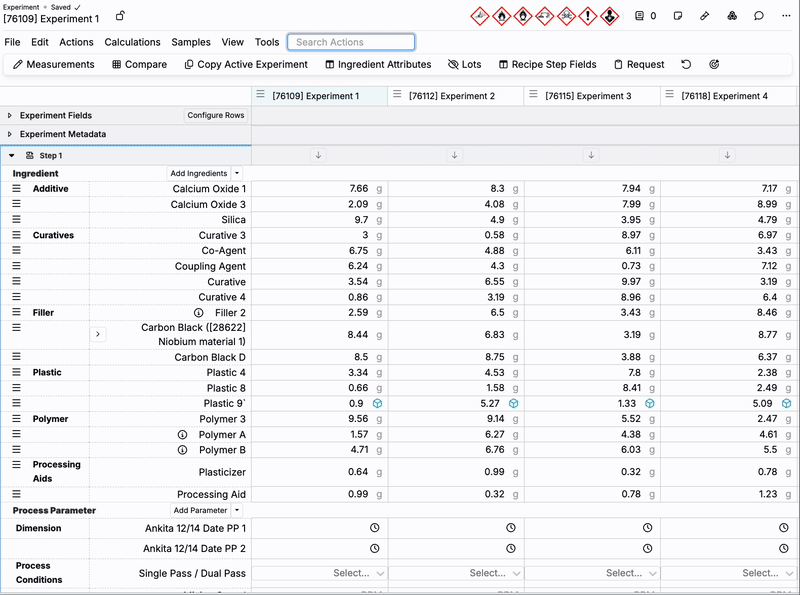Click info icon next to Polymer A
Image resolution: width=800 pixels, height=595 pixels.
pyautogui.click(x=183, y=435)
